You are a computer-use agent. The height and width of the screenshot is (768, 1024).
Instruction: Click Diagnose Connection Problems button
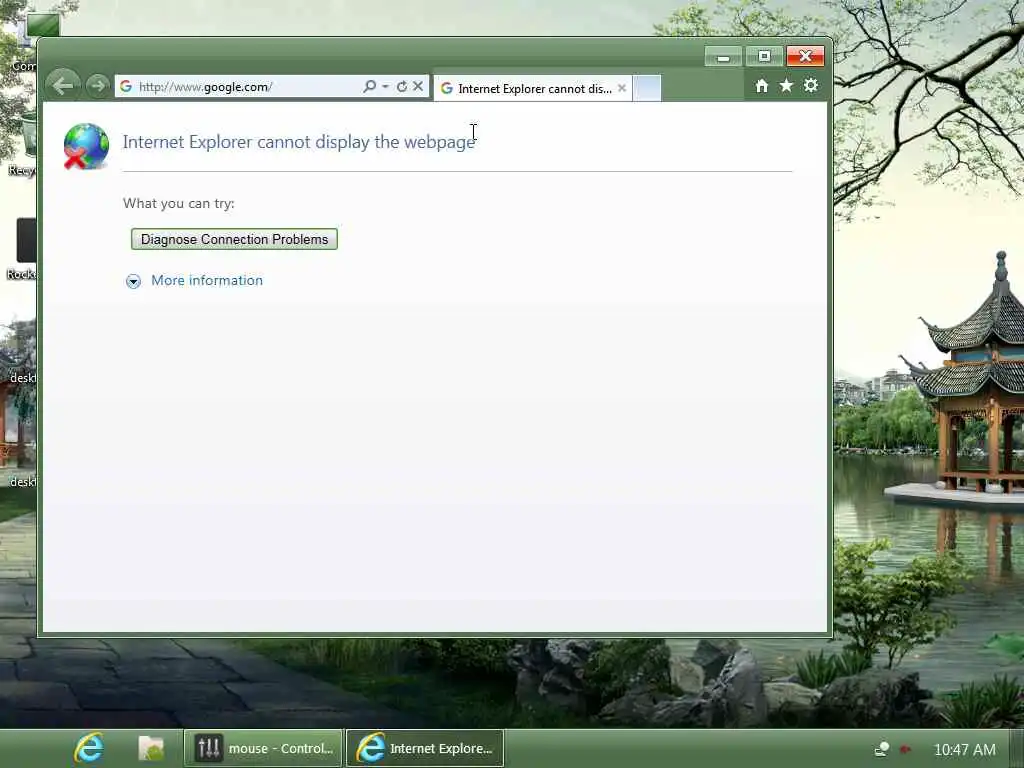(234, 239)
